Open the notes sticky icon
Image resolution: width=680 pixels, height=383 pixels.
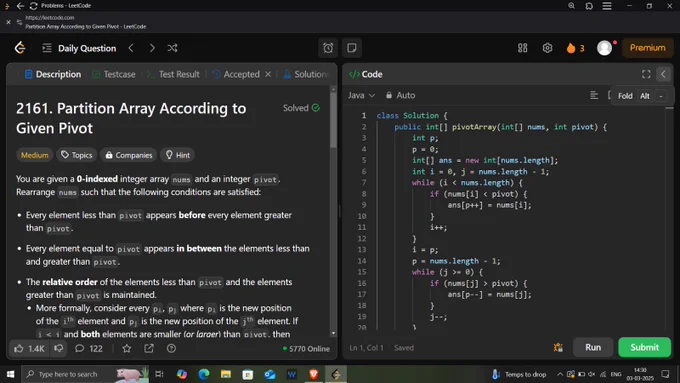(352, 48)
